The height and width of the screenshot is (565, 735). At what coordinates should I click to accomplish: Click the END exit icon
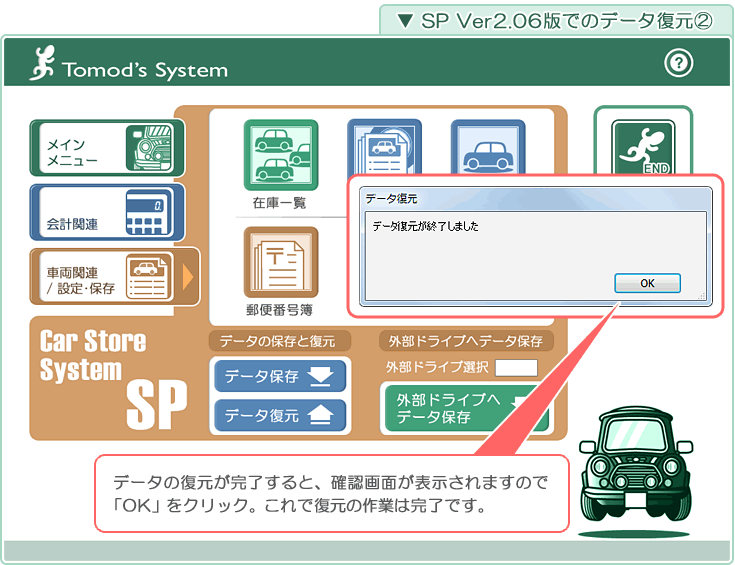[x=643, y=147]
